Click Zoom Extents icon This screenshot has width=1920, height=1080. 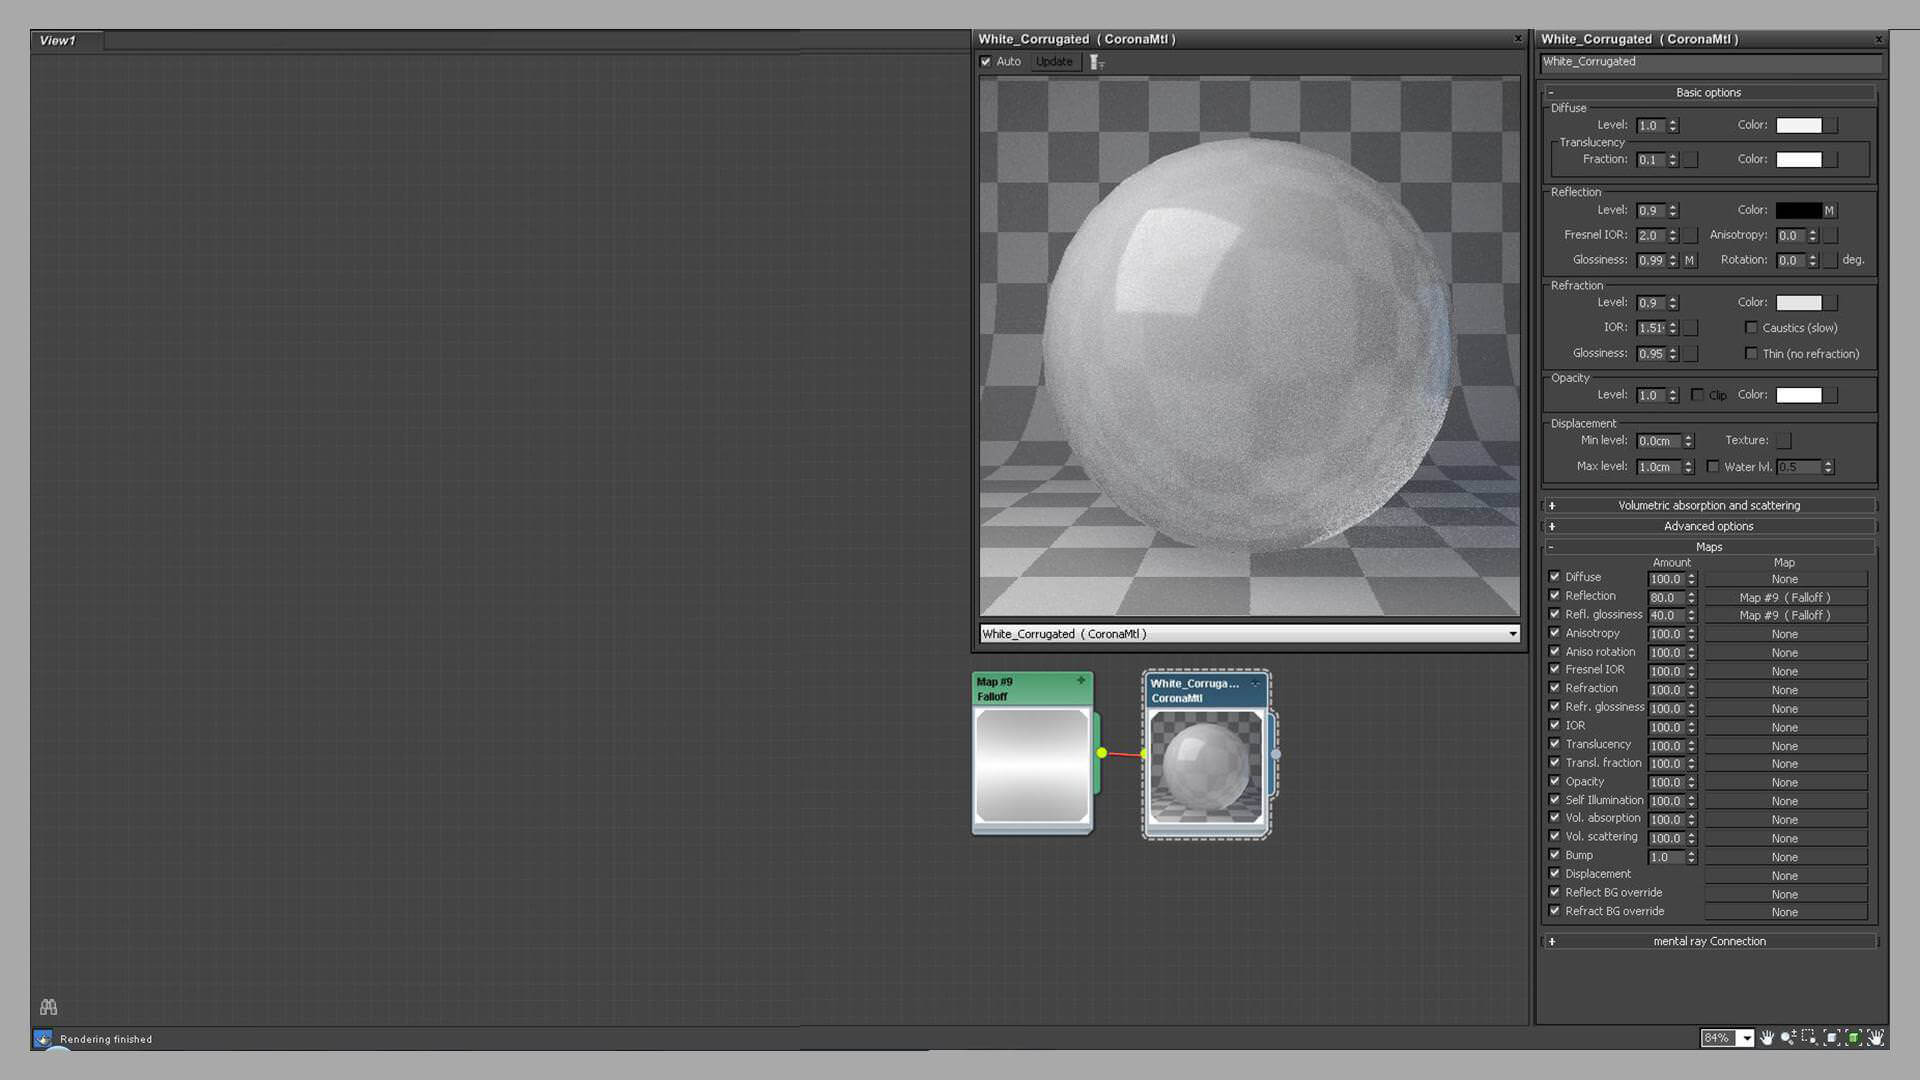tap(1832, 1037)
